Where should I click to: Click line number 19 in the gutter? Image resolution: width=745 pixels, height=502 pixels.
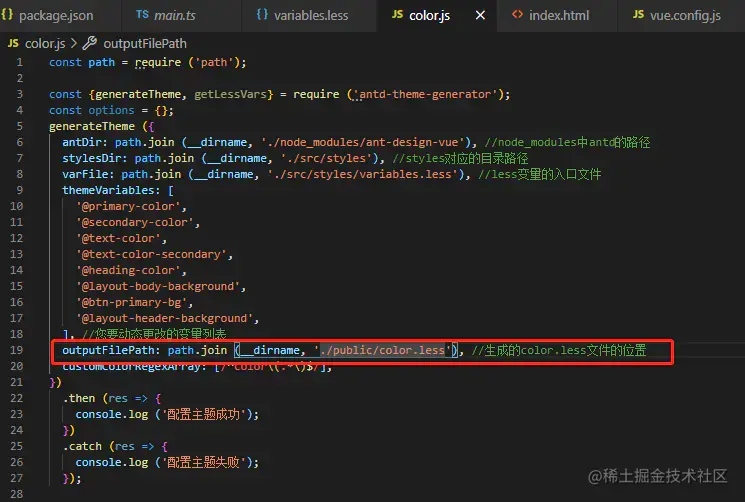[16, 350]
